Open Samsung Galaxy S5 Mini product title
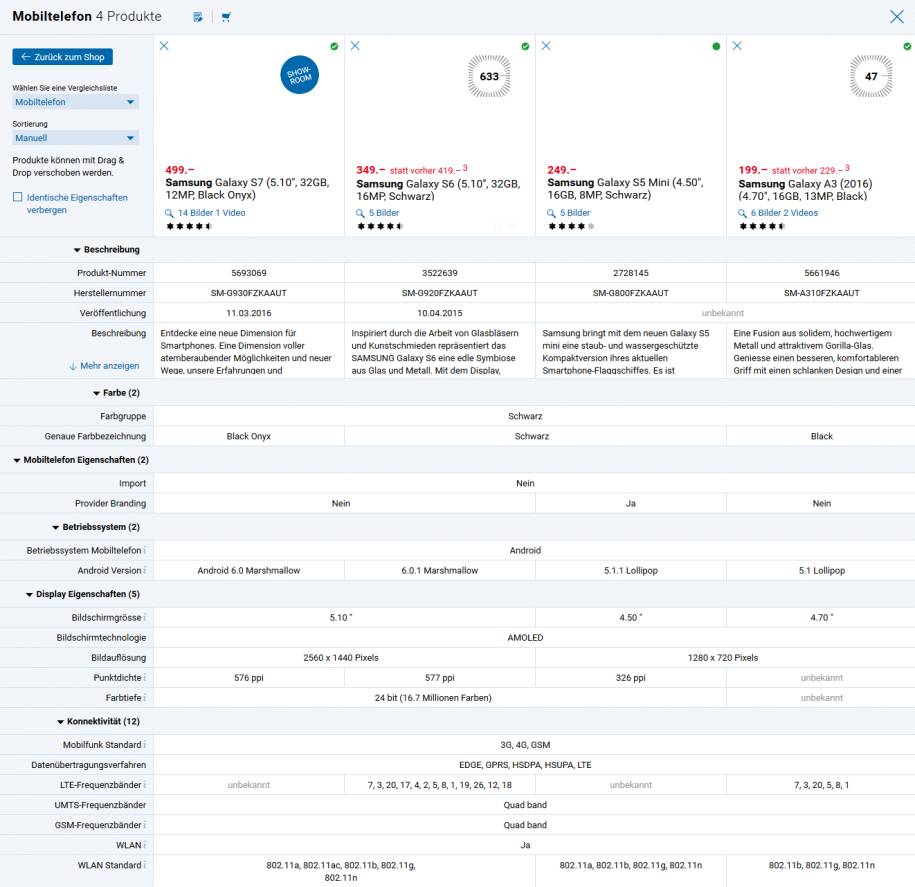 click(x=626, y=188)
